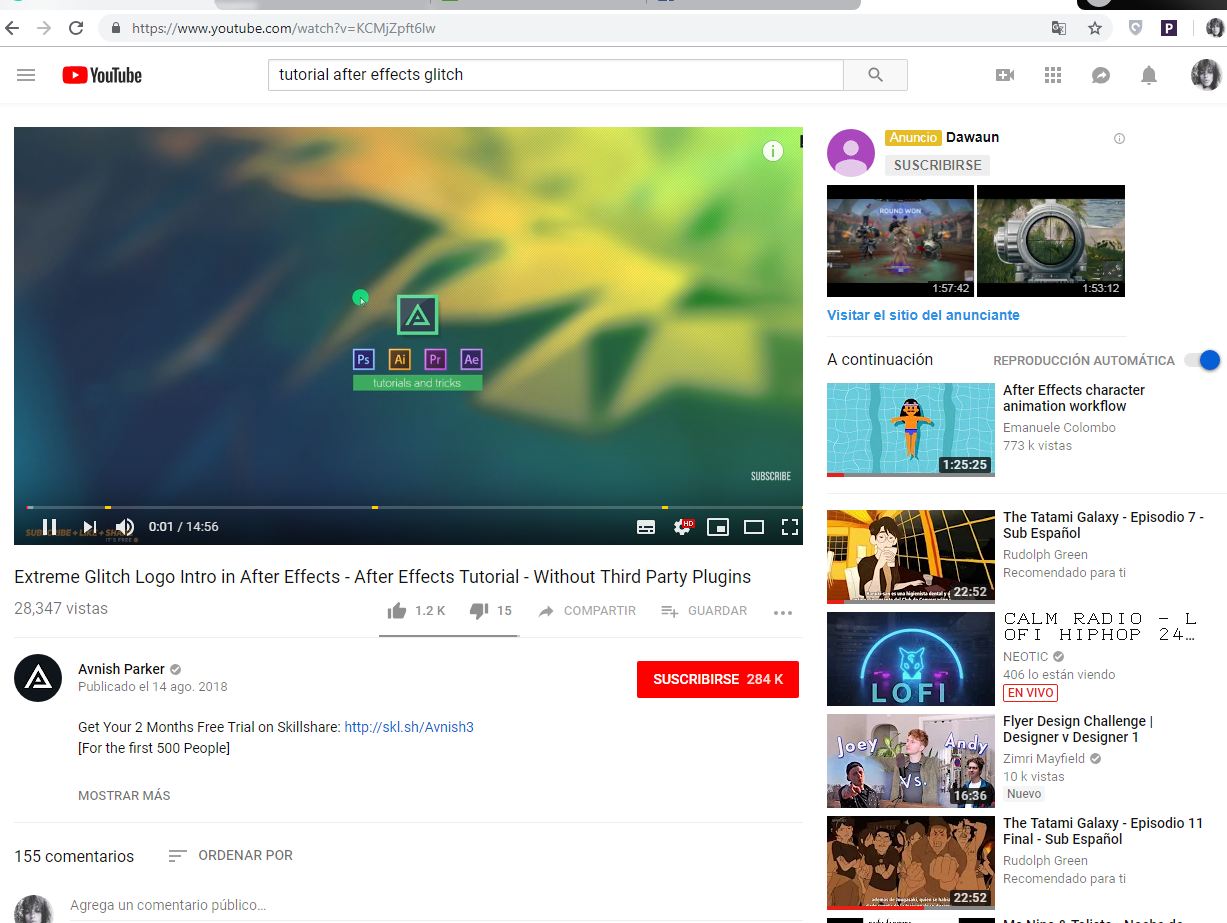The width and height of the screenshot is (1227, 923).
Task: Click the SUBSCRIBE watermark in the video
Action: tap(771, 476)
